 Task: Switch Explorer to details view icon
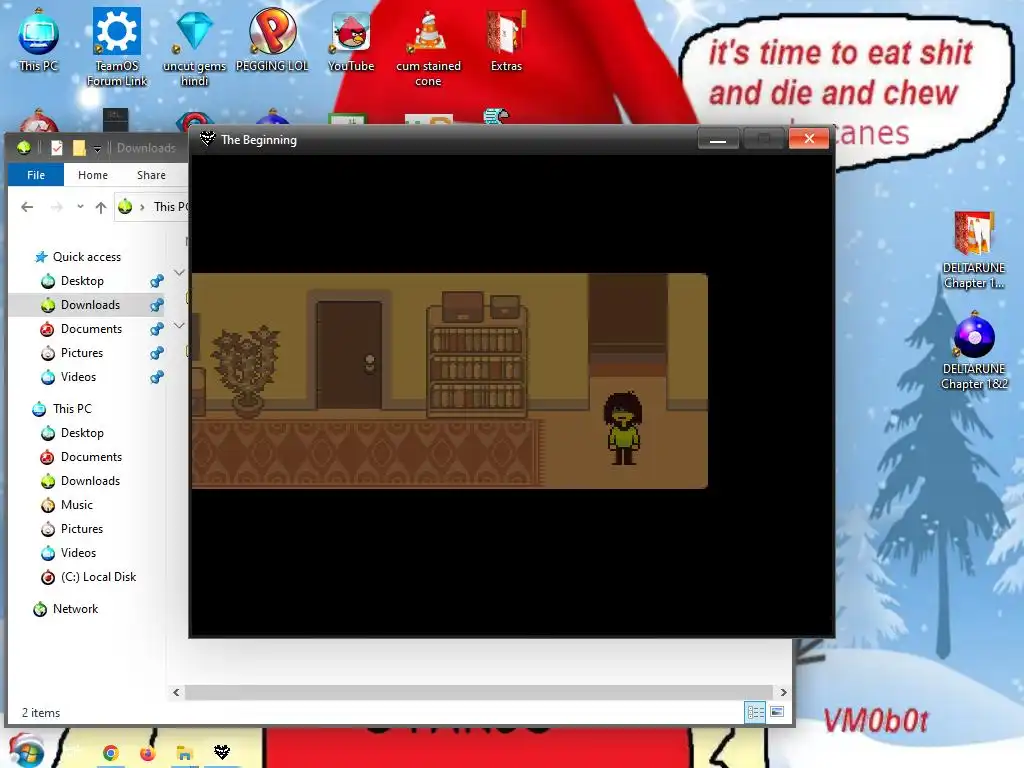pos(756,712)
